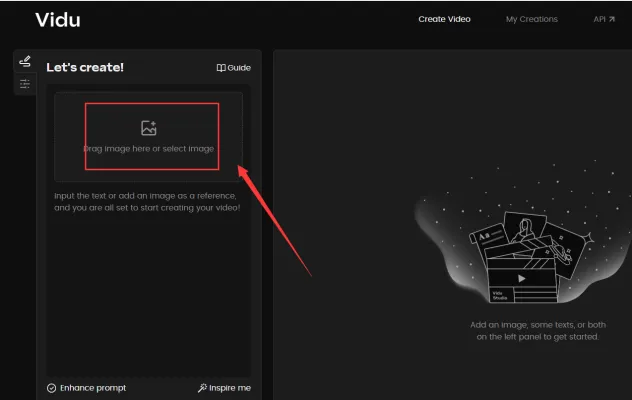Open the My Creations tab

tap(531, 19)
